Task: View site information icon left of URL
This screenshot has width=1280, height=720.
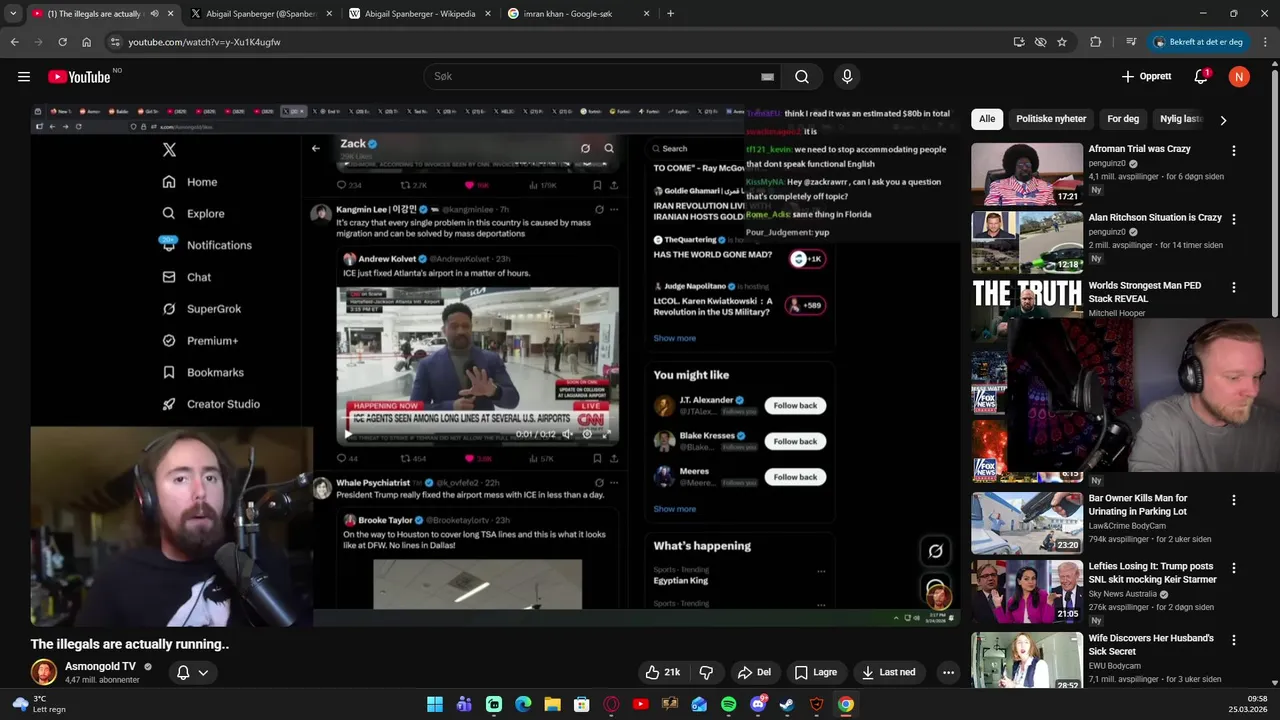Action: coord(115,42)
